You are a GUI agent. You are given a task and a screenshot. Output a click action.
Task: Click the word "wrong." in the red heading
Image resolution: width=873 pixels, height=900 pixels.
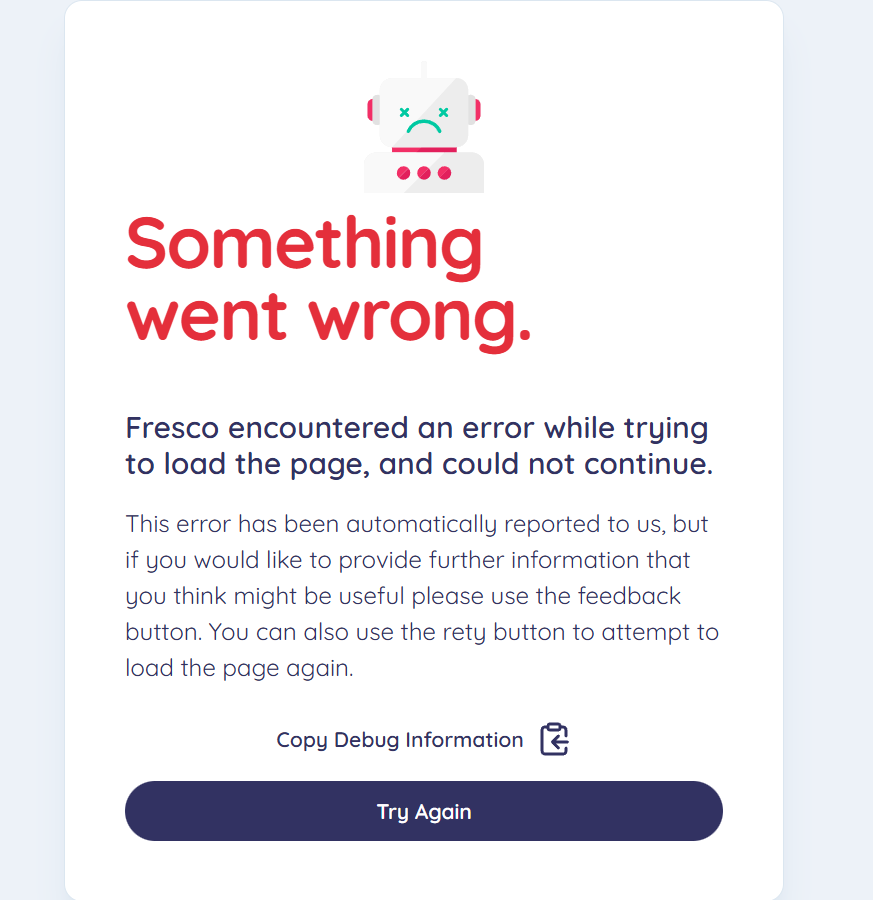[420, 317]
